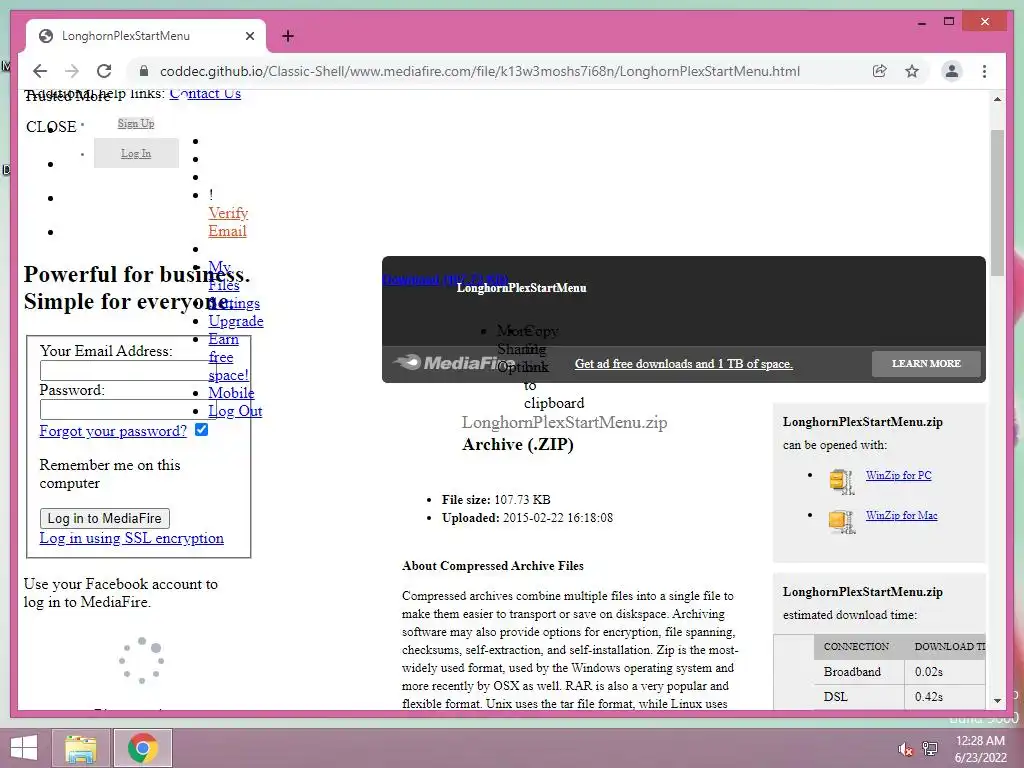Click the LonghornPlexStartMenu.zip file title
The height and width of the screenshot is (768, 1024).
coord(564,422)
